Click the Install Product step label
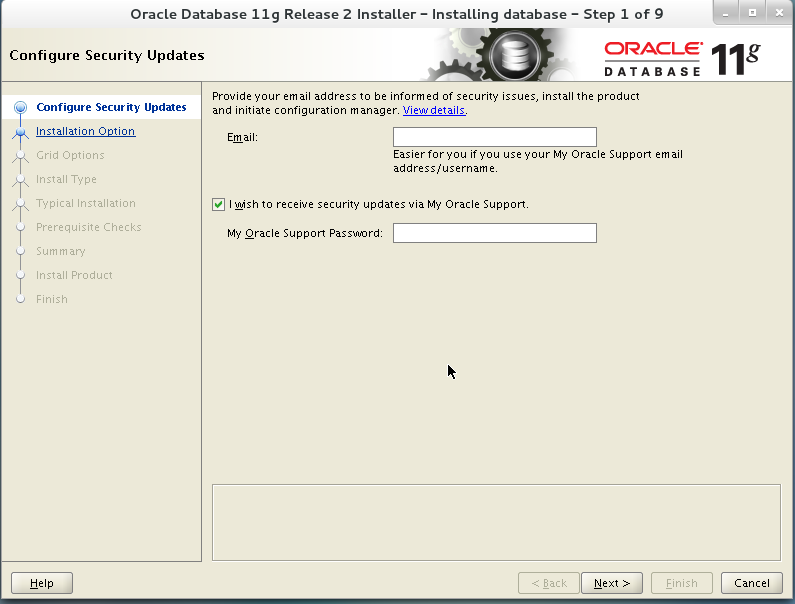 (x=74, y=275)
